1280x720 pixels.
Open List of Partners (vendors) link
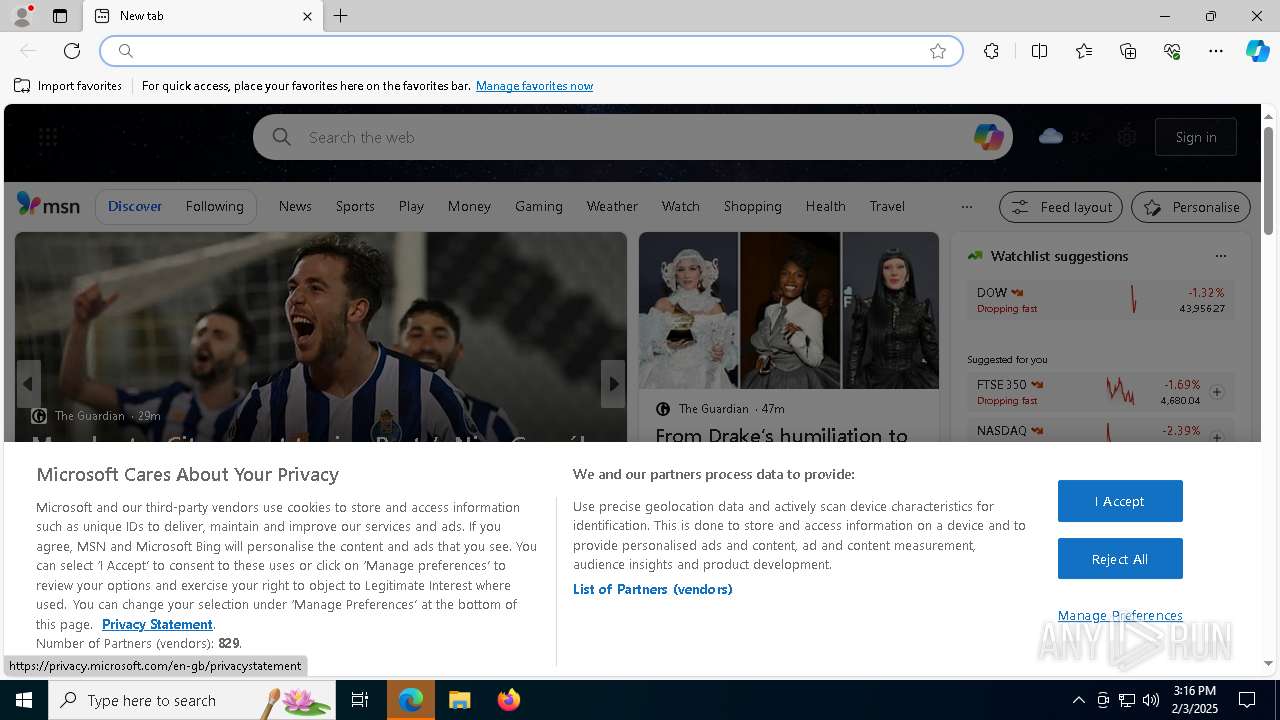click(653, 589)
